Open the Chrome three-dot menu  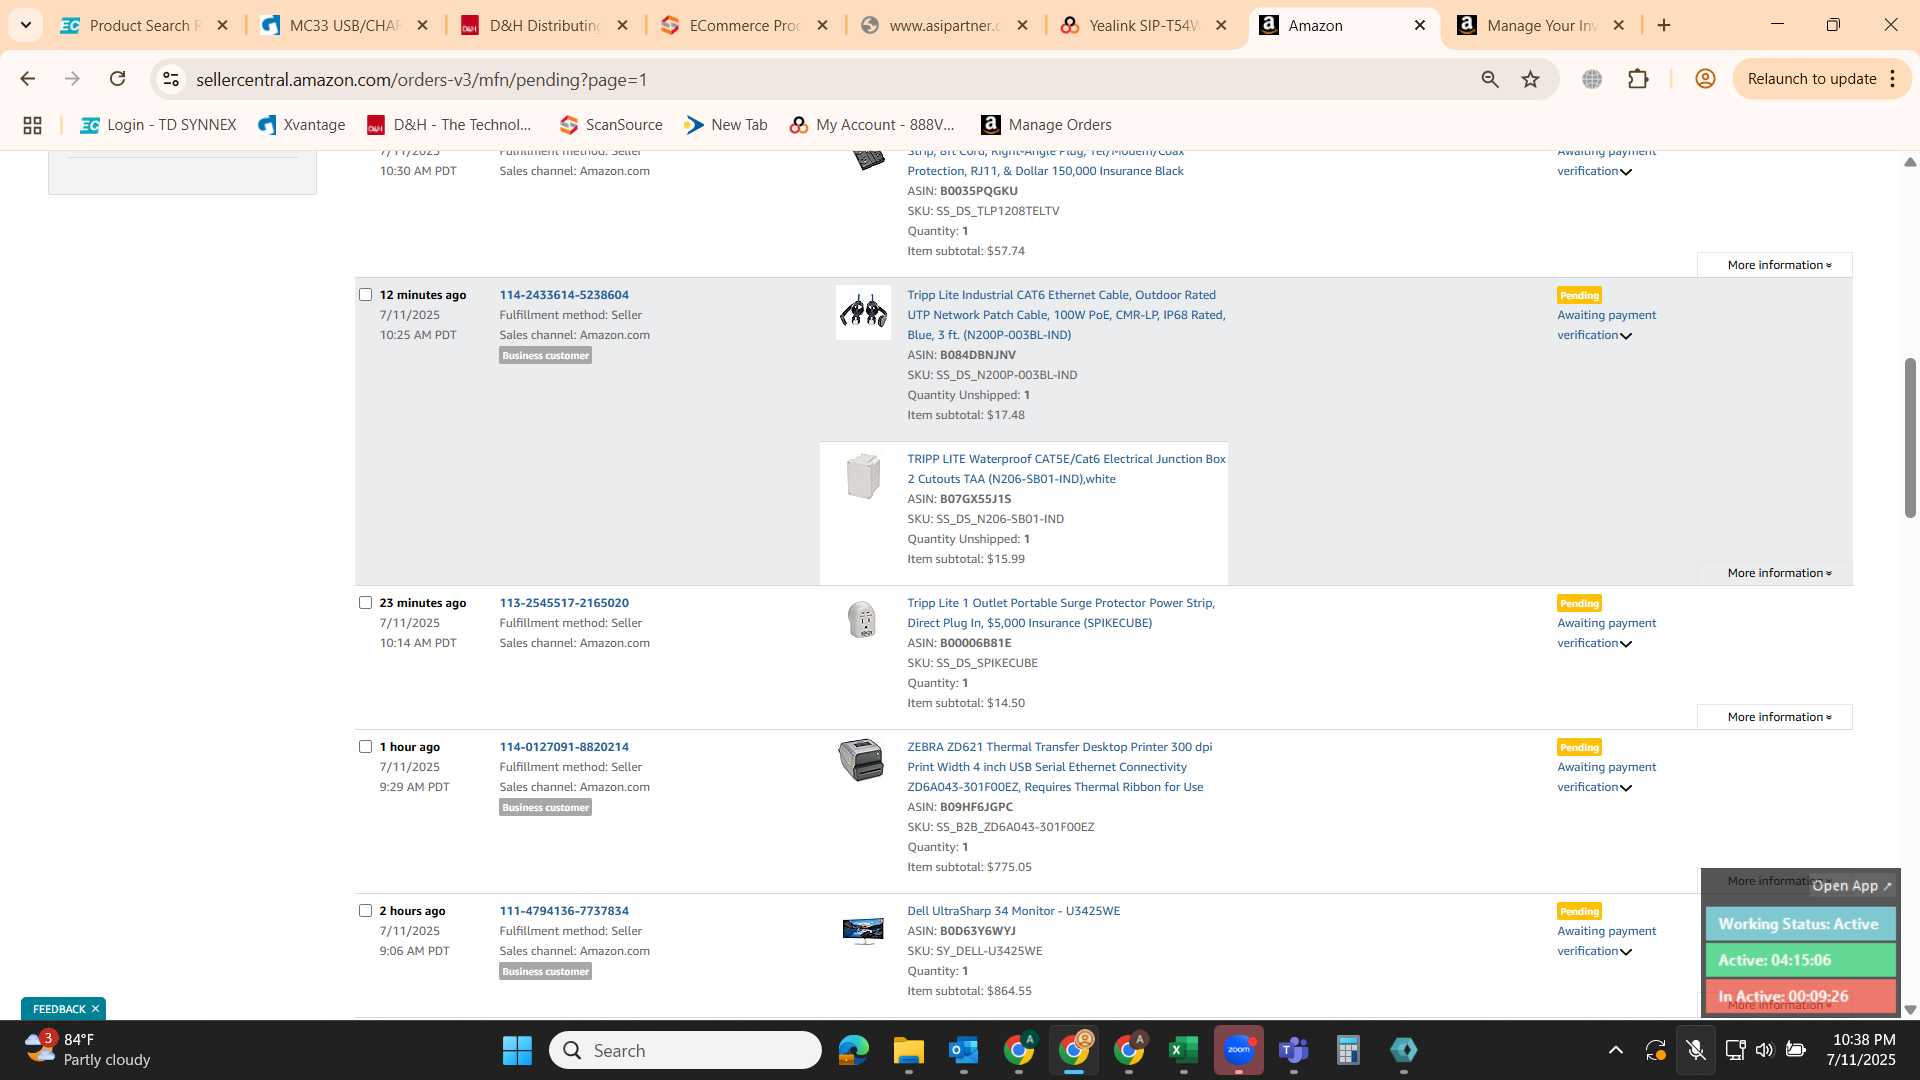click(1893, 79)
